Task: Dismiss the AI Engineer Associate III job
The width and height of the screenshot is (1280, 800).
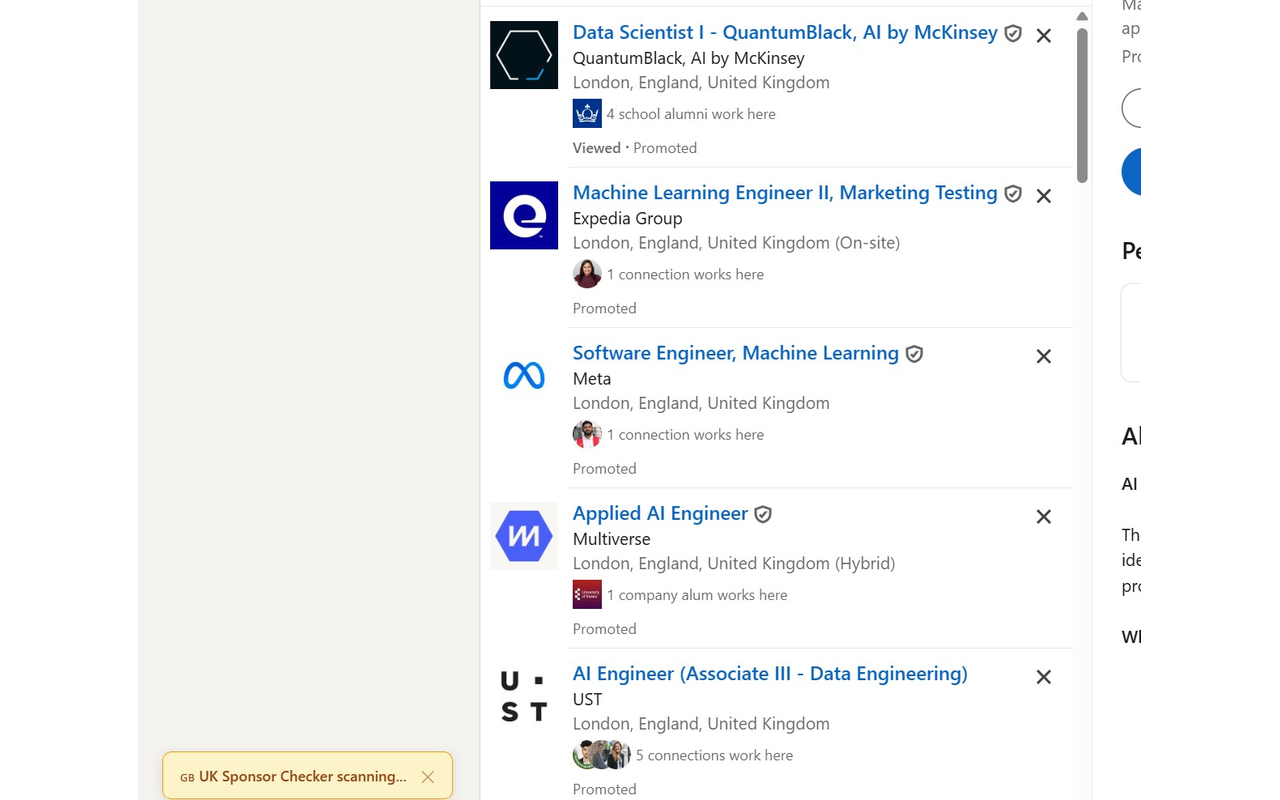Action: [1044, 677]
